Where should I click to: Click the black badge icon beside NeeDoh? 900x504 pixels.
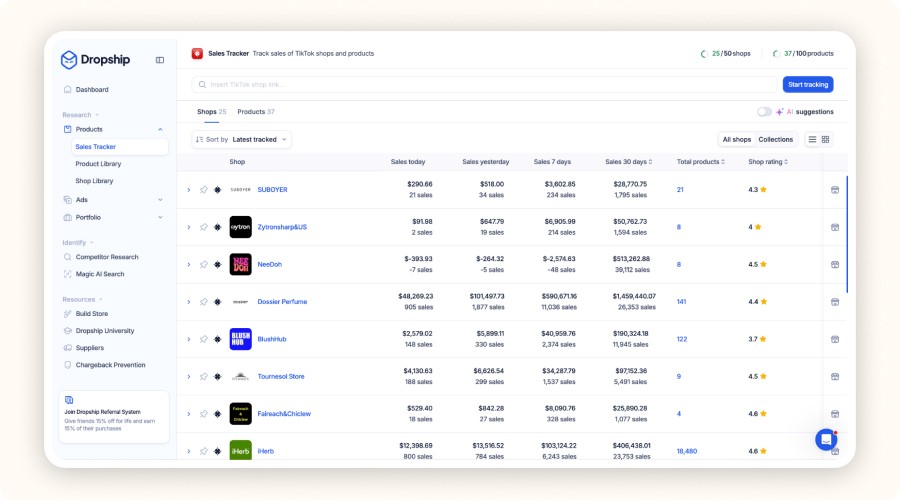(218, 265)
